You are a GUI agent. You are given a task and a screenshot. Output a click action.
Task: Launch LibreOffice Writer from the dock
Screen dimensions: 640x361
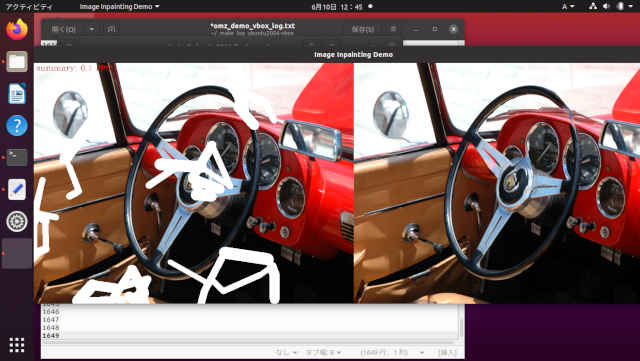[17, 94]
